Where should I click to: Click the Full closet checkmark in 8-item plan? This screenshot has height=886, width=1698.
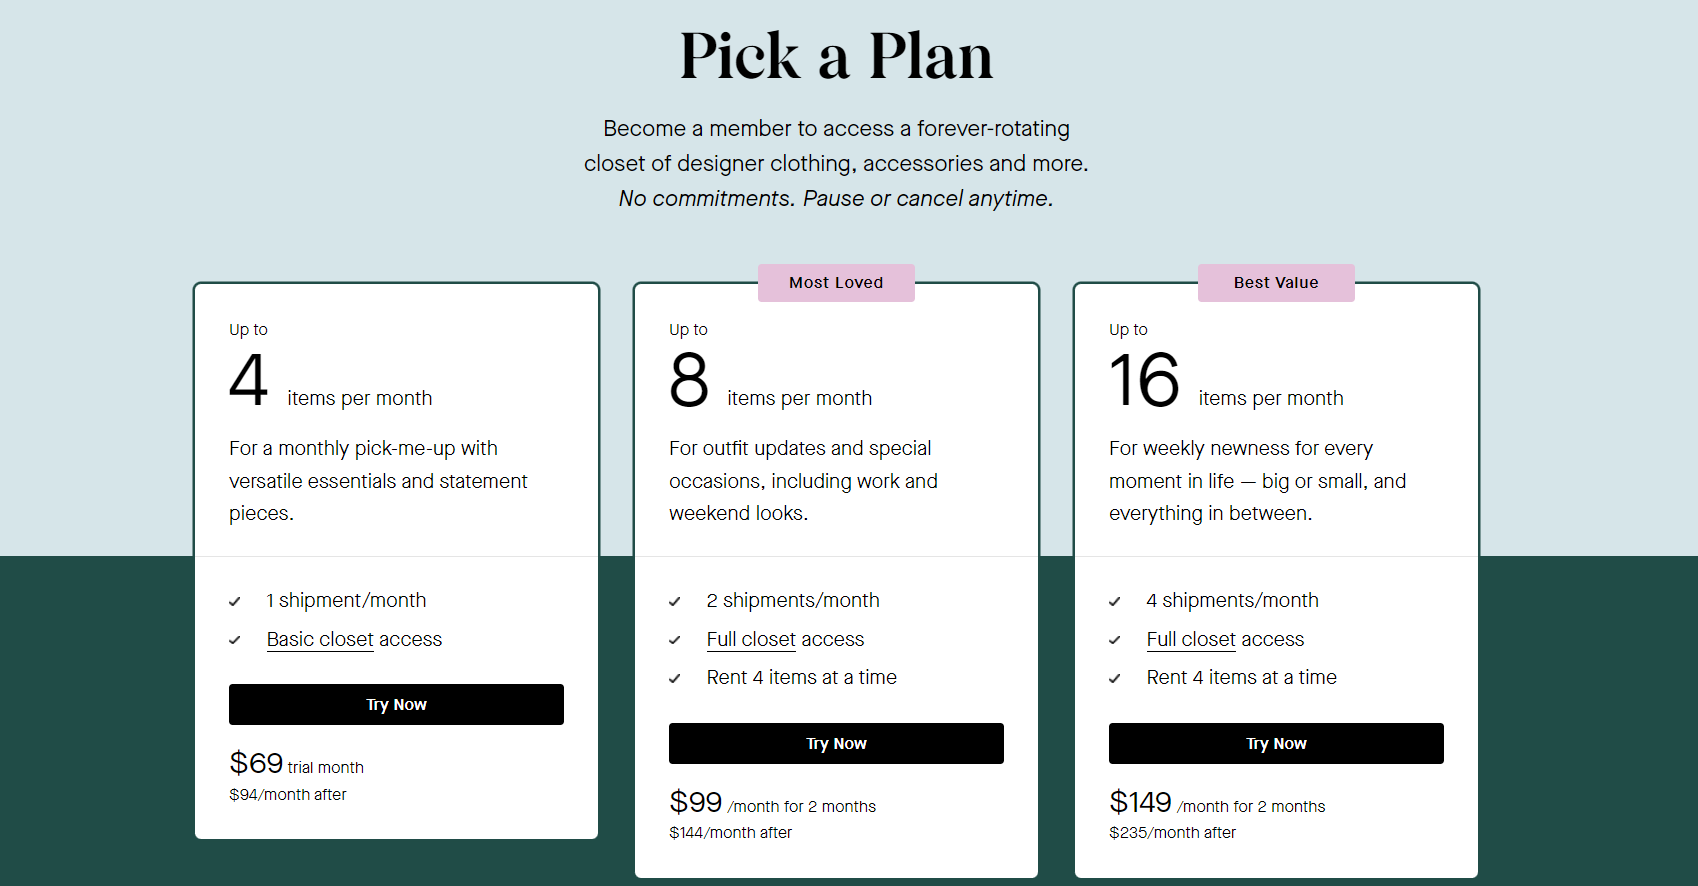click(675, 640)
